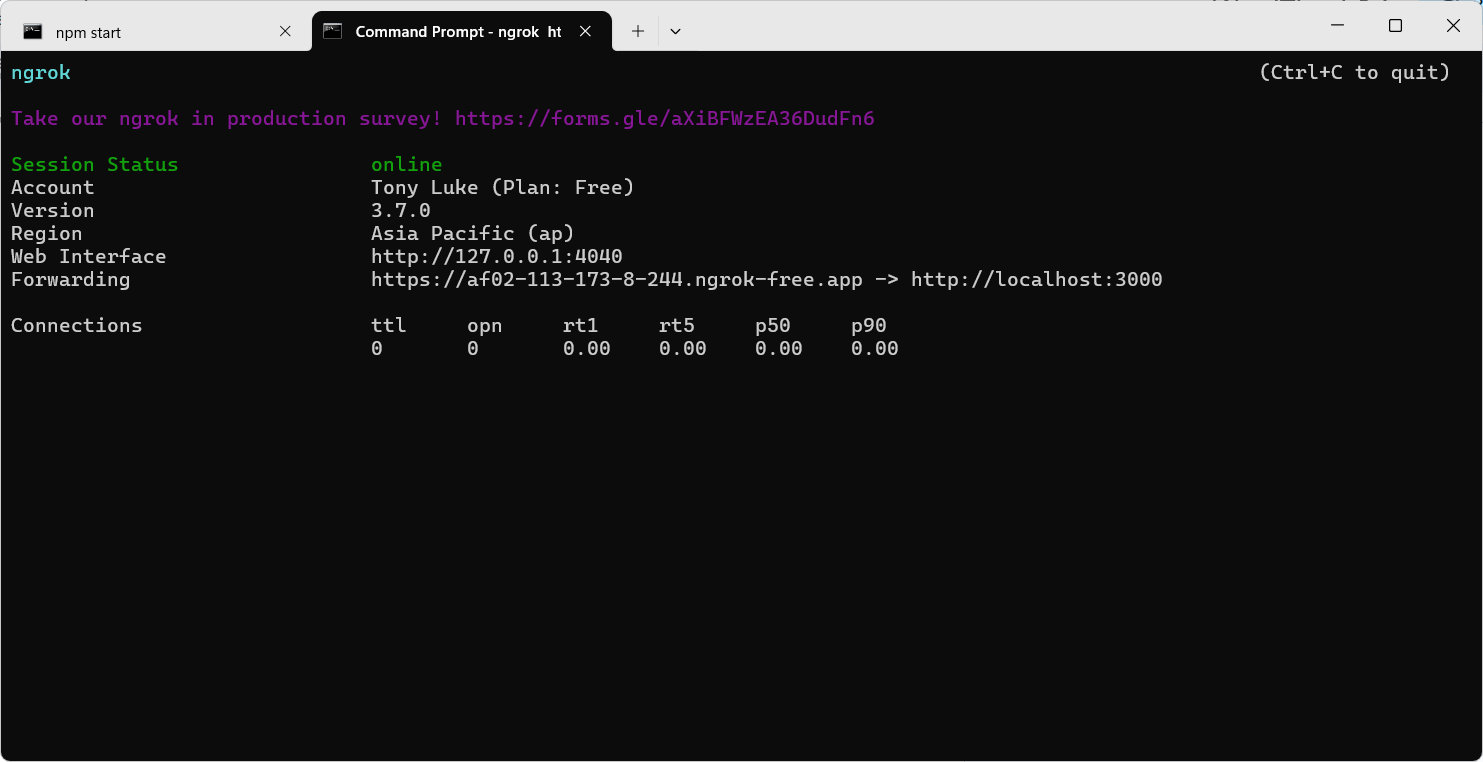The height and width of the screenshot is (762, 1483).
Task: Click the ngrok tab terminal icon
Action: click(333, 32)
